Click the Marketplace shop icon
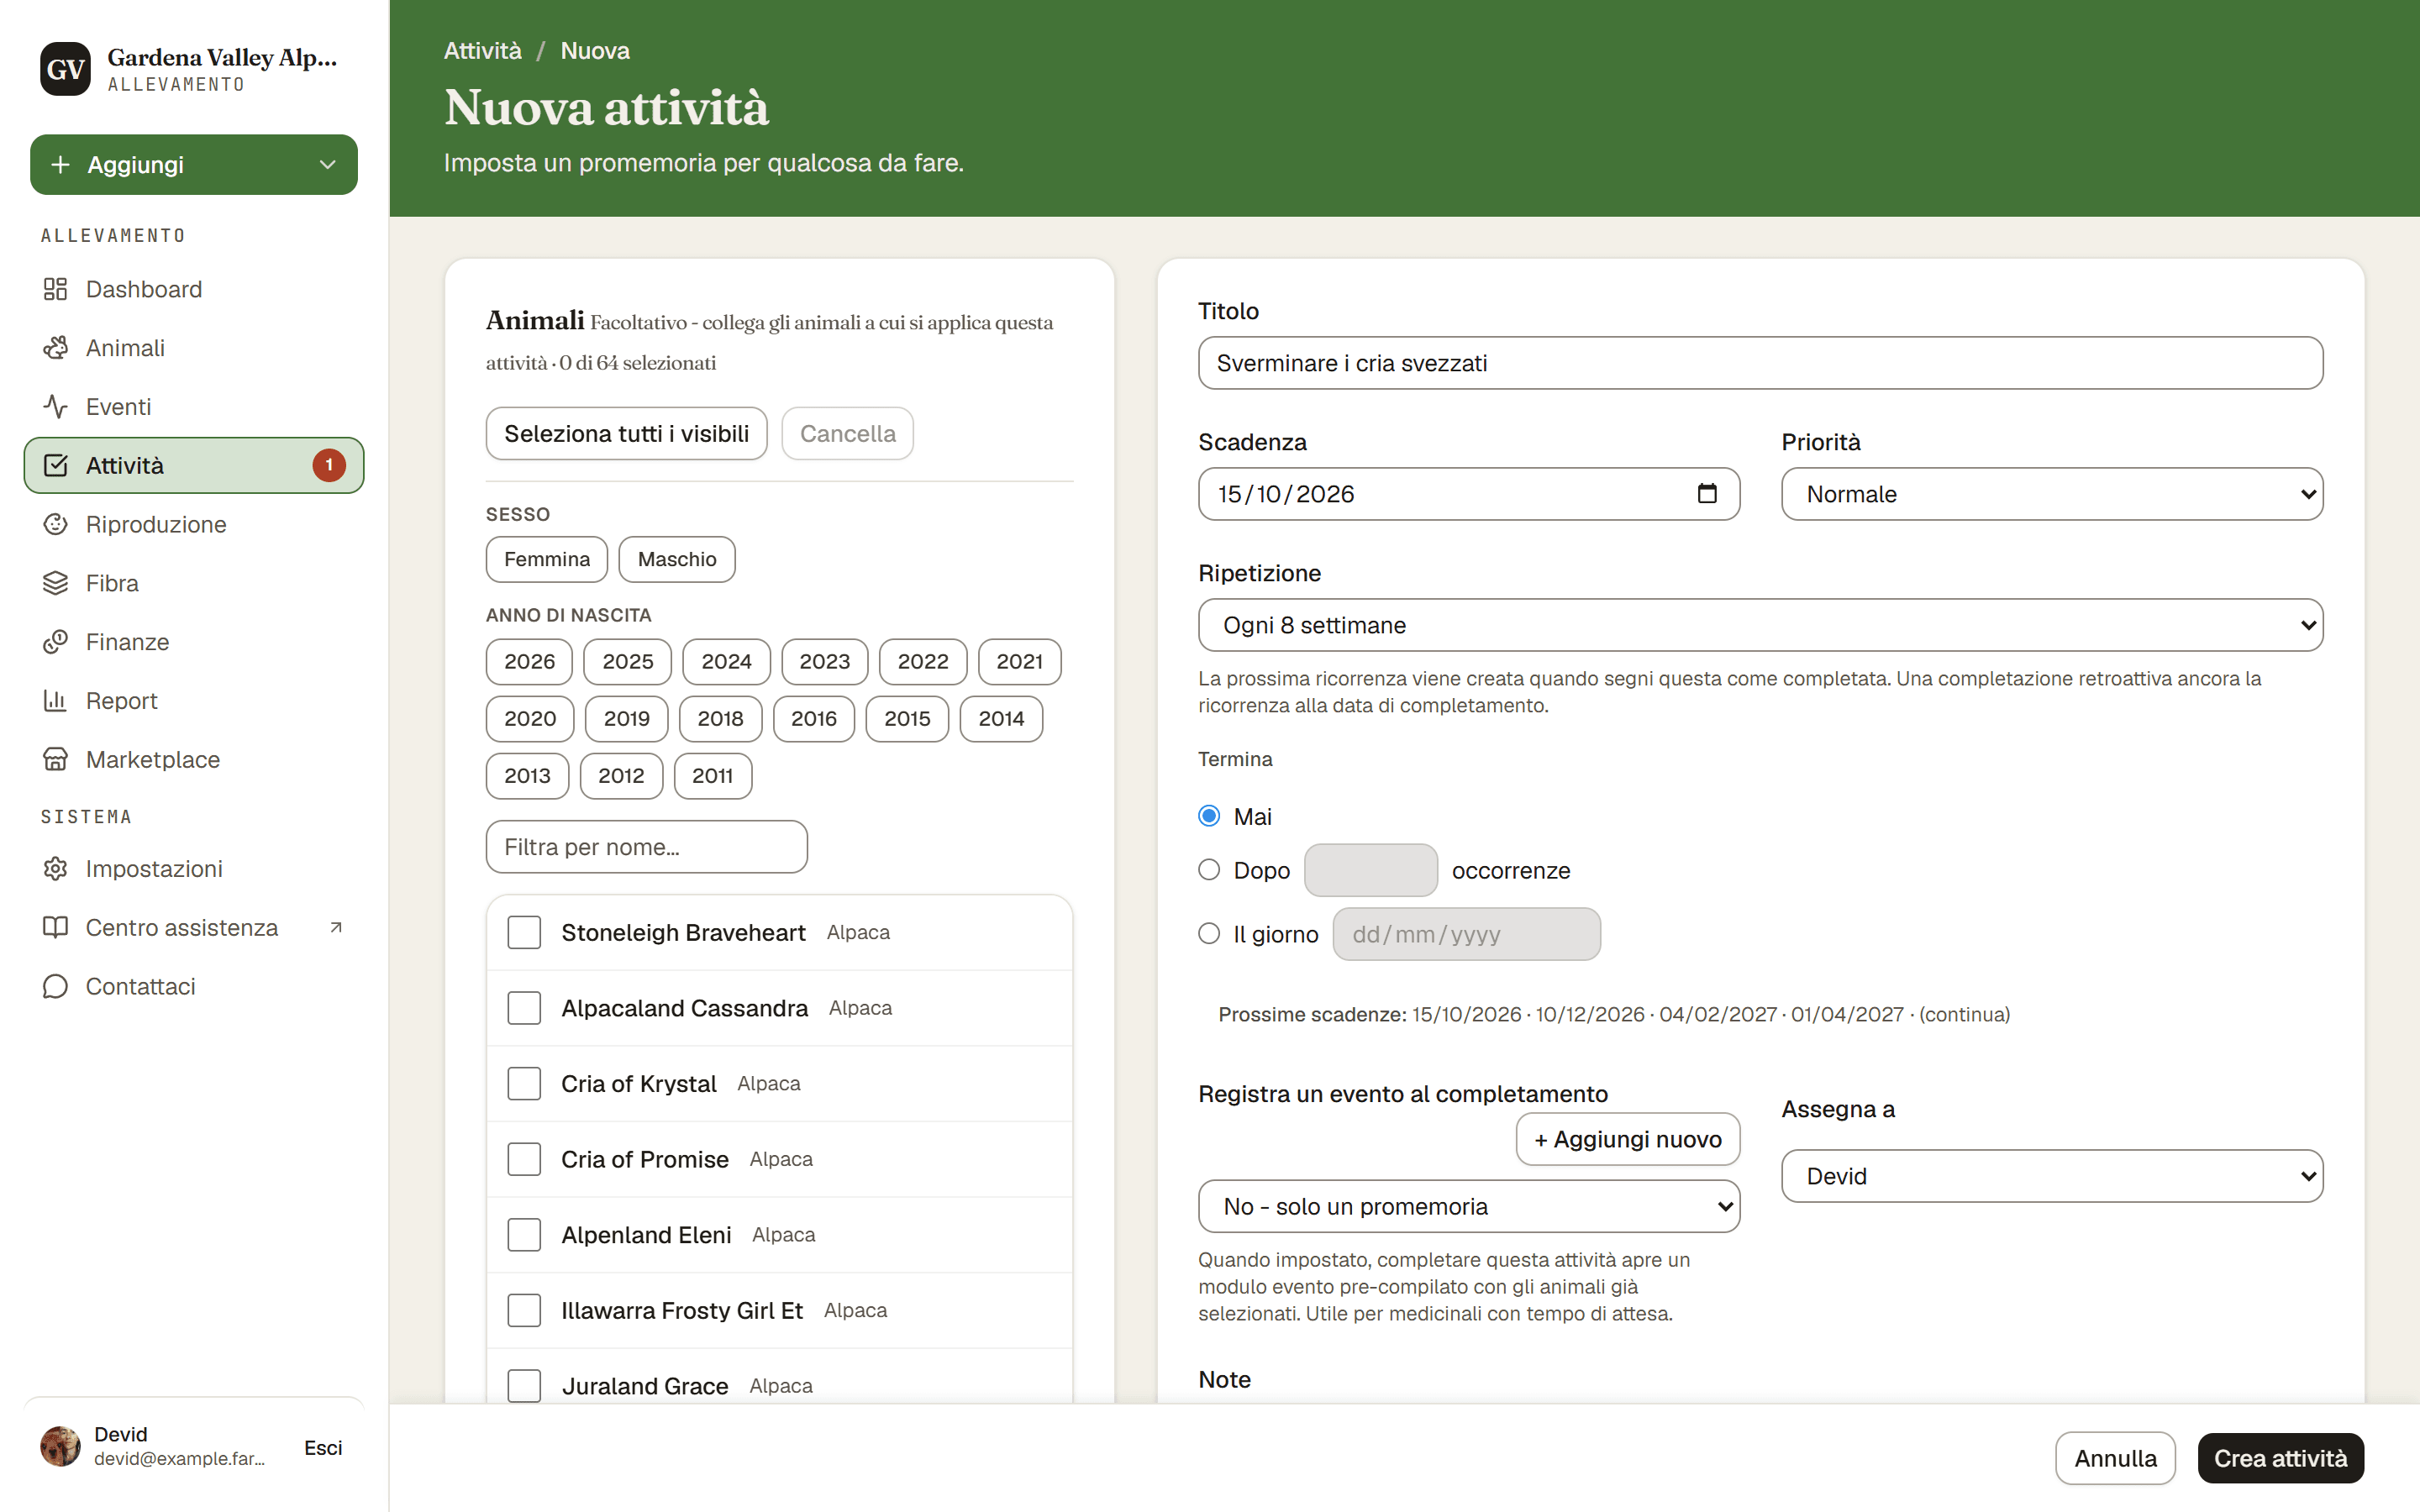The width and height of the screenshot is (2420, 1512). click(55, 760)
